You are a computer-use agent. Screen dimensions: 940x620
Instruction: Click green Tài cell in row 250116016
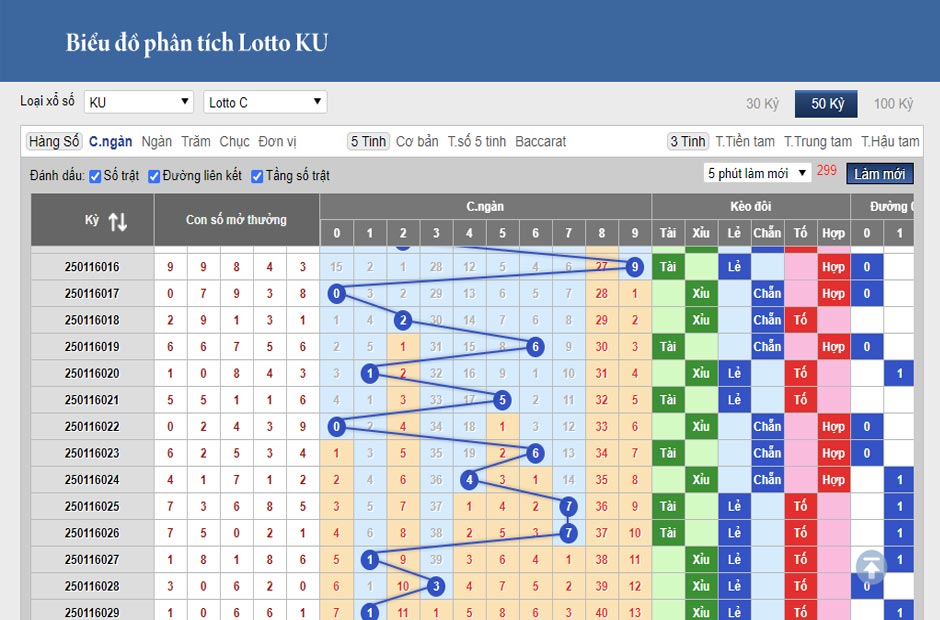[x=668, y=267]
